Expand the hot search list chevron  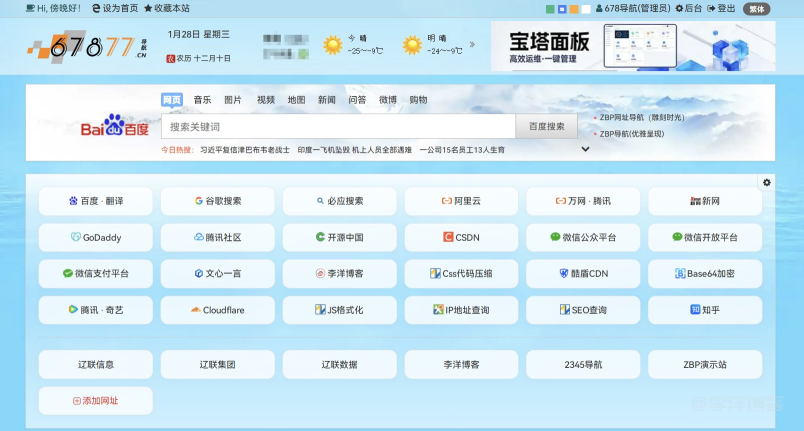(585, 149)
